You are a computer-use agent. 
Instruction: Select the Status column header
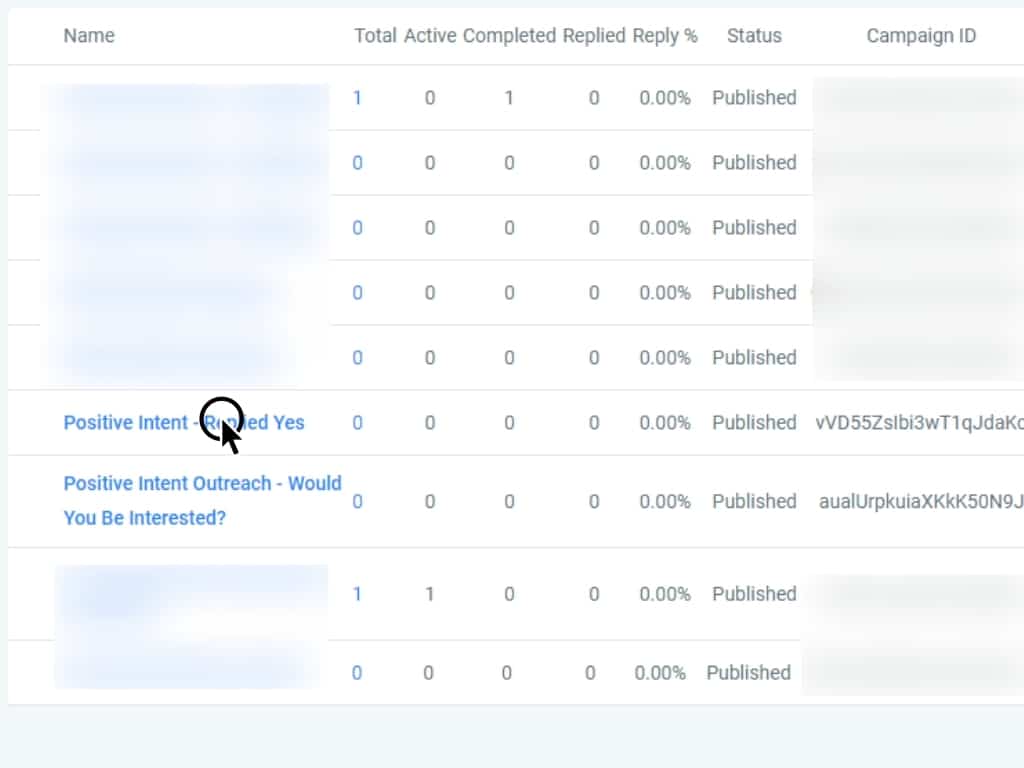coord(754,36)
